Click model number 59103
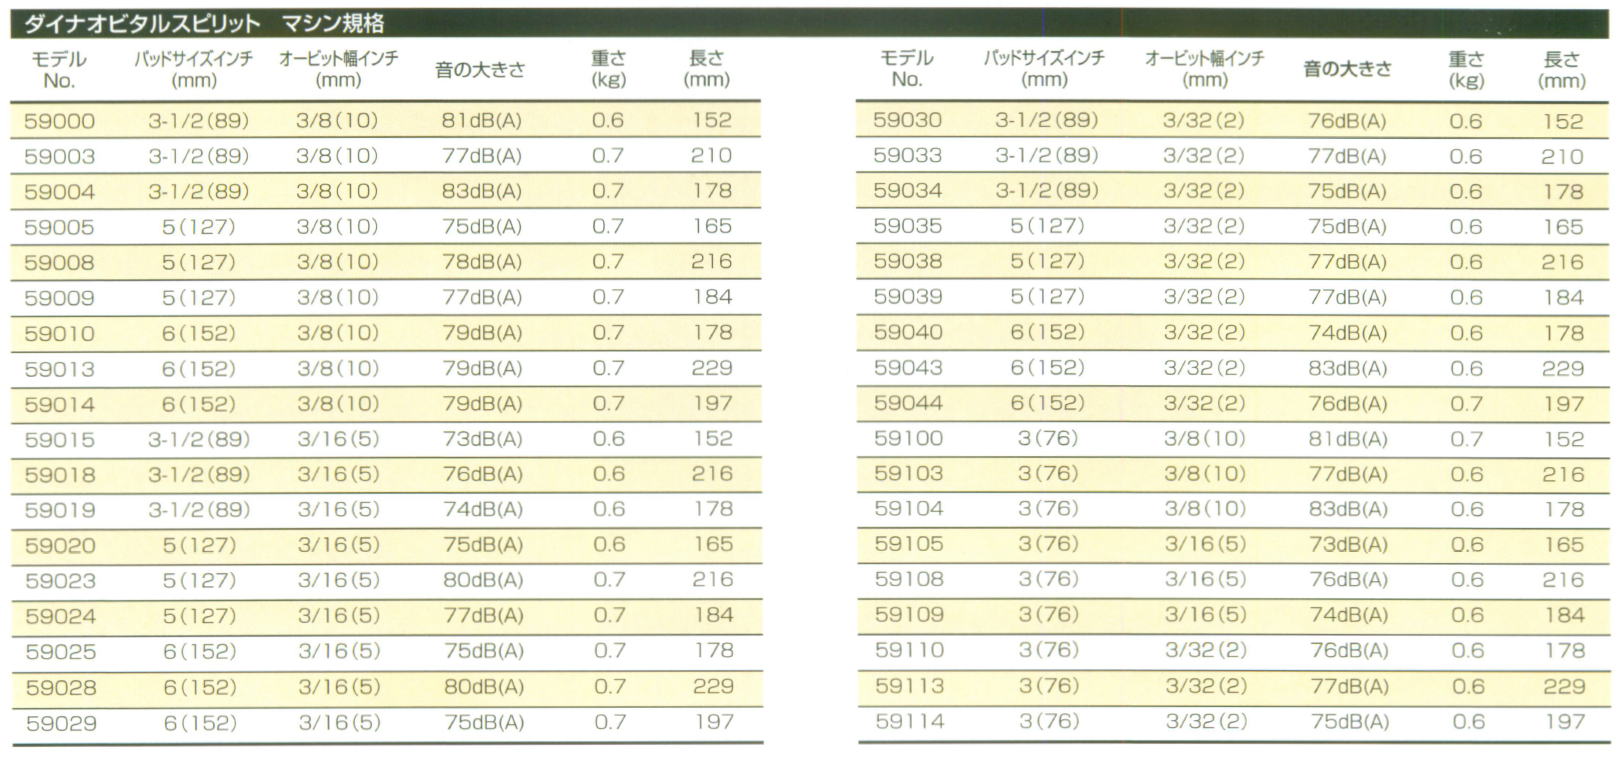Screen dimensions: 1619x757 908,473
